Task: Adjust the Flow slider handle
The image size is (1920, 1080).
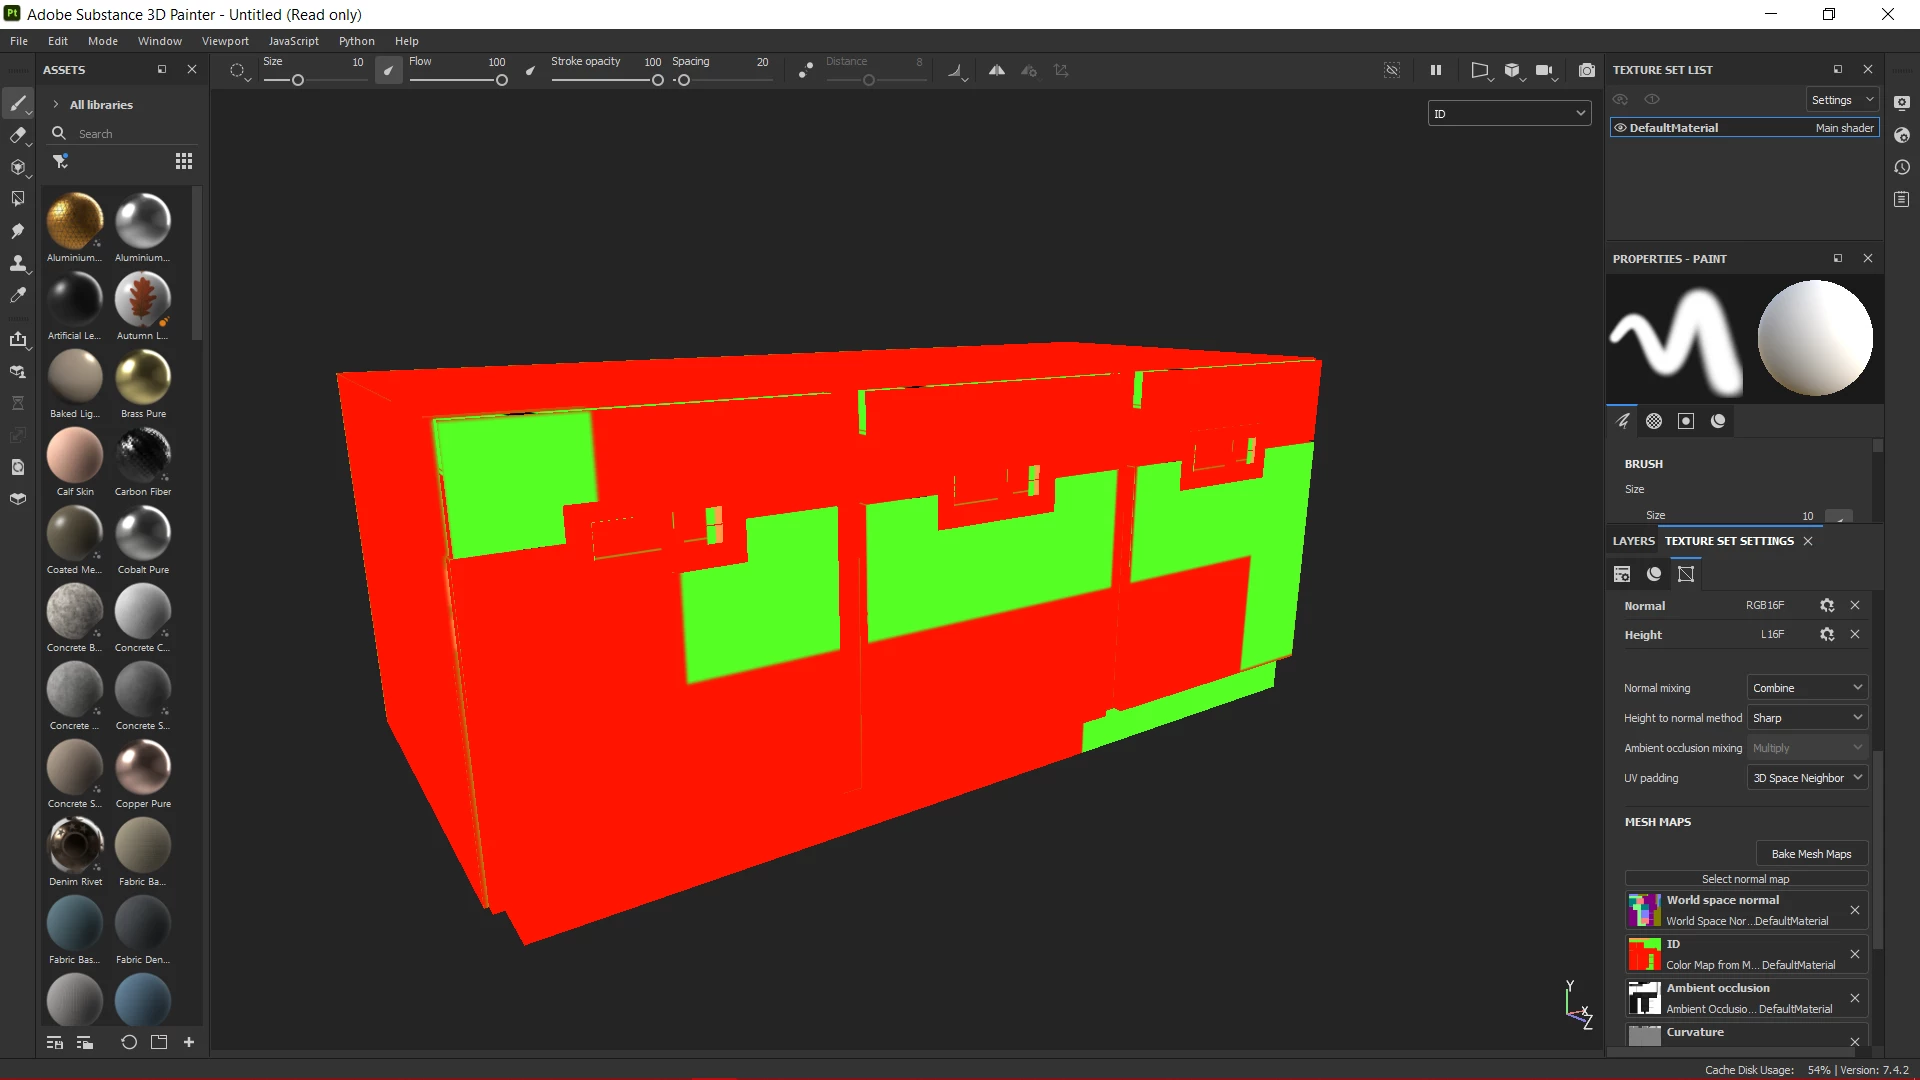Action: coord(502,81)
